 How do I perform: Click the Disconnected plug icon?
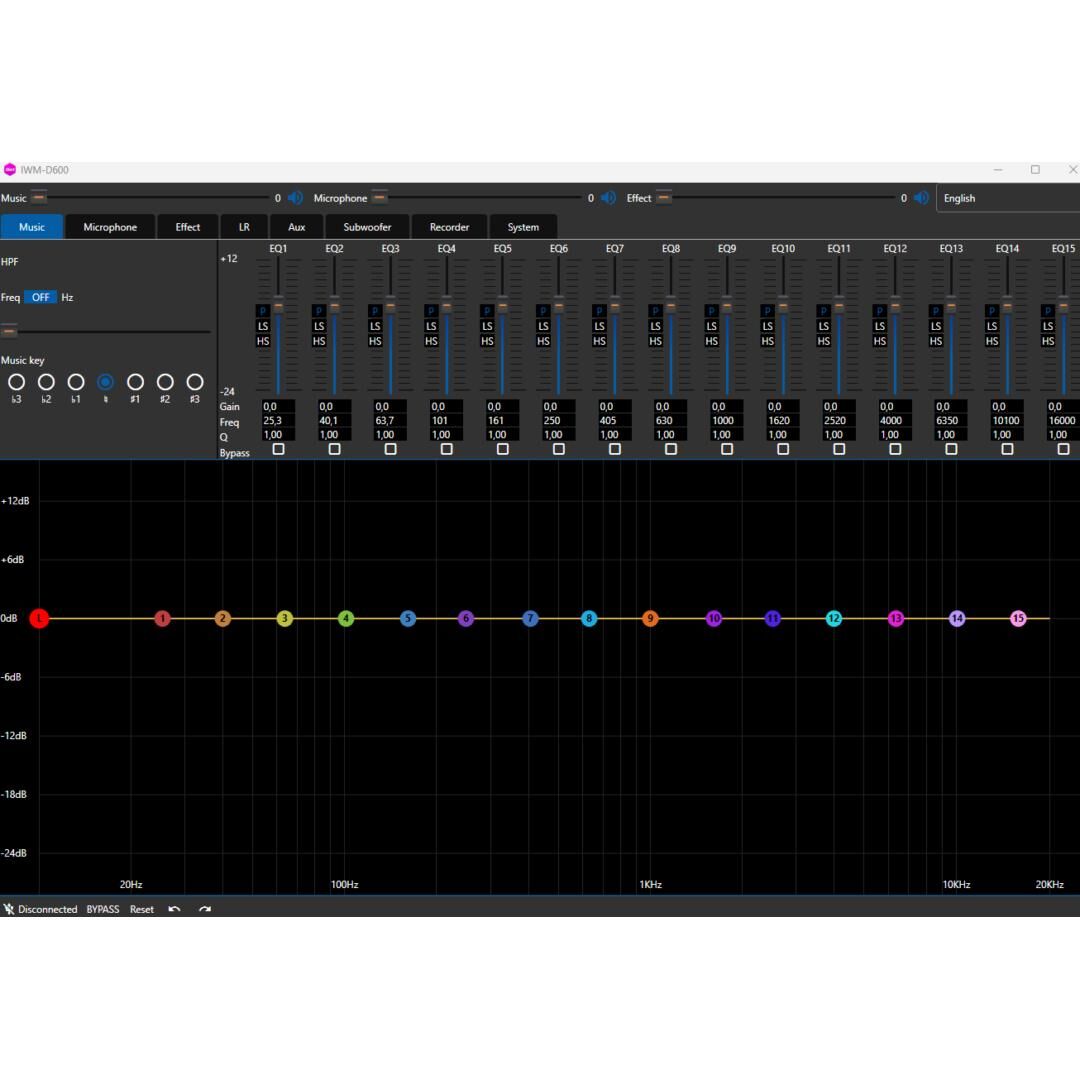click(x=9, y=909)
